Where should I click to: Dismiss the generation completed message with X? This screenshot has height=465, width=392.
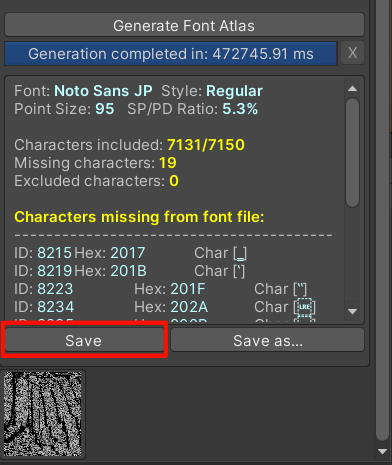coord(353,53)
